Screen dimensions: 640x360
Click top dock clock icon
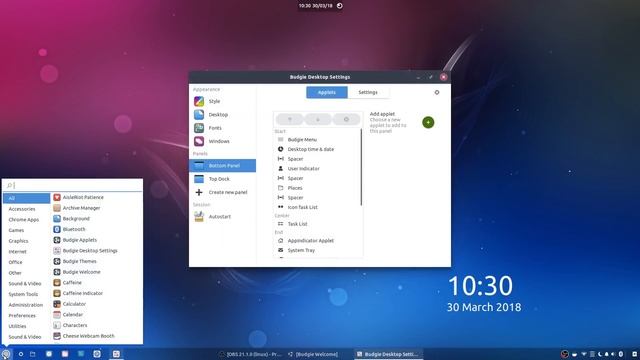click(340, 6)
